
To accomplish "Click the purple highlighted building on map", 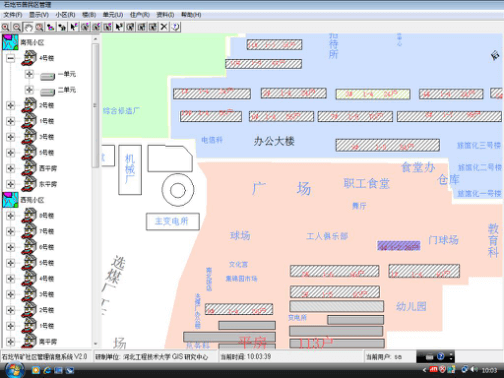I will pyautogui.click(x=398, y=246).
